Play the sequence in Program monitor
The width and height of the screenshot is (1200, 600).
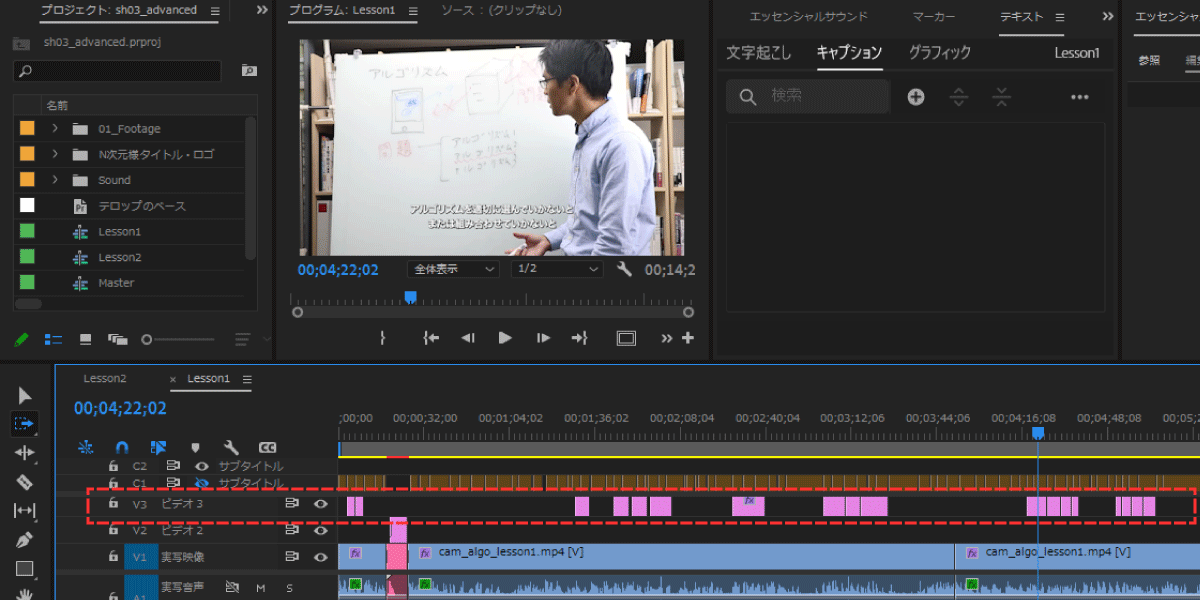coord(505,338)
